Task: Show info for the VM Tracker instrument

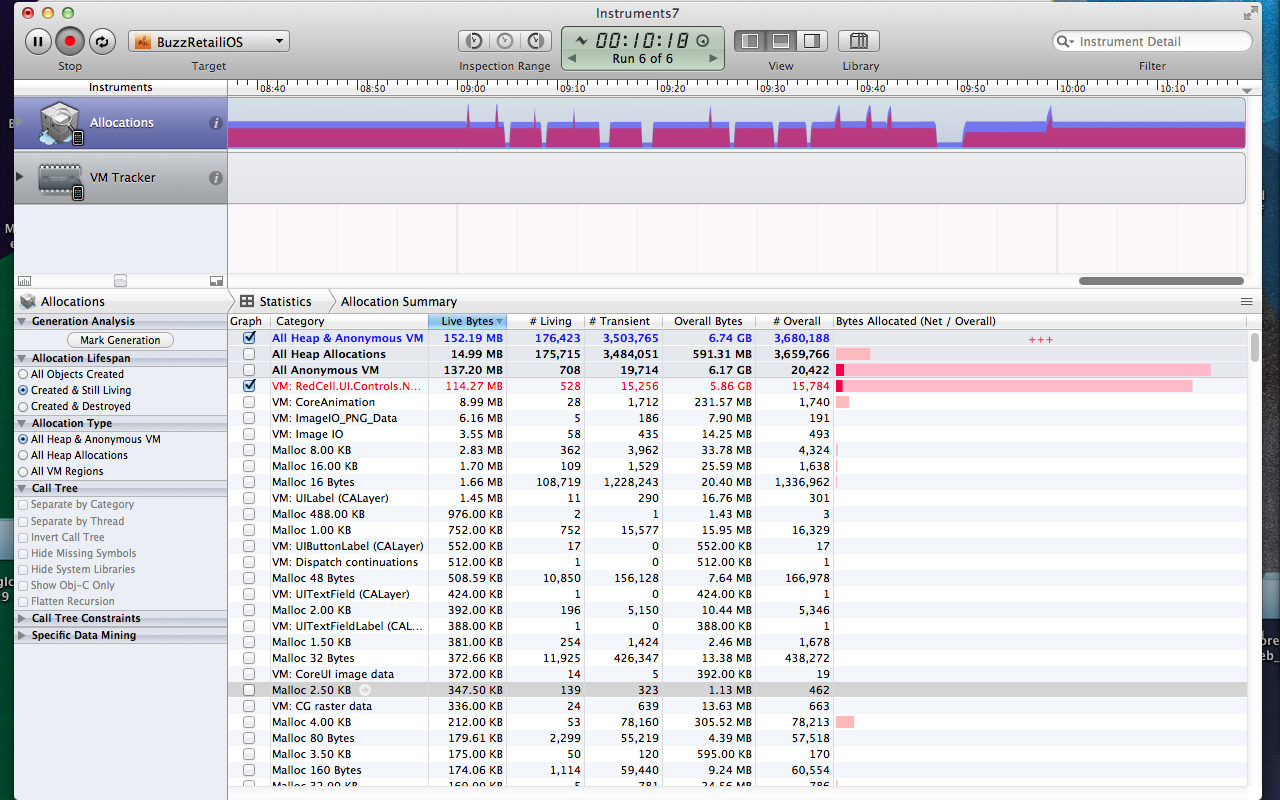Action: pyautogui.click(x=215, y=178)
